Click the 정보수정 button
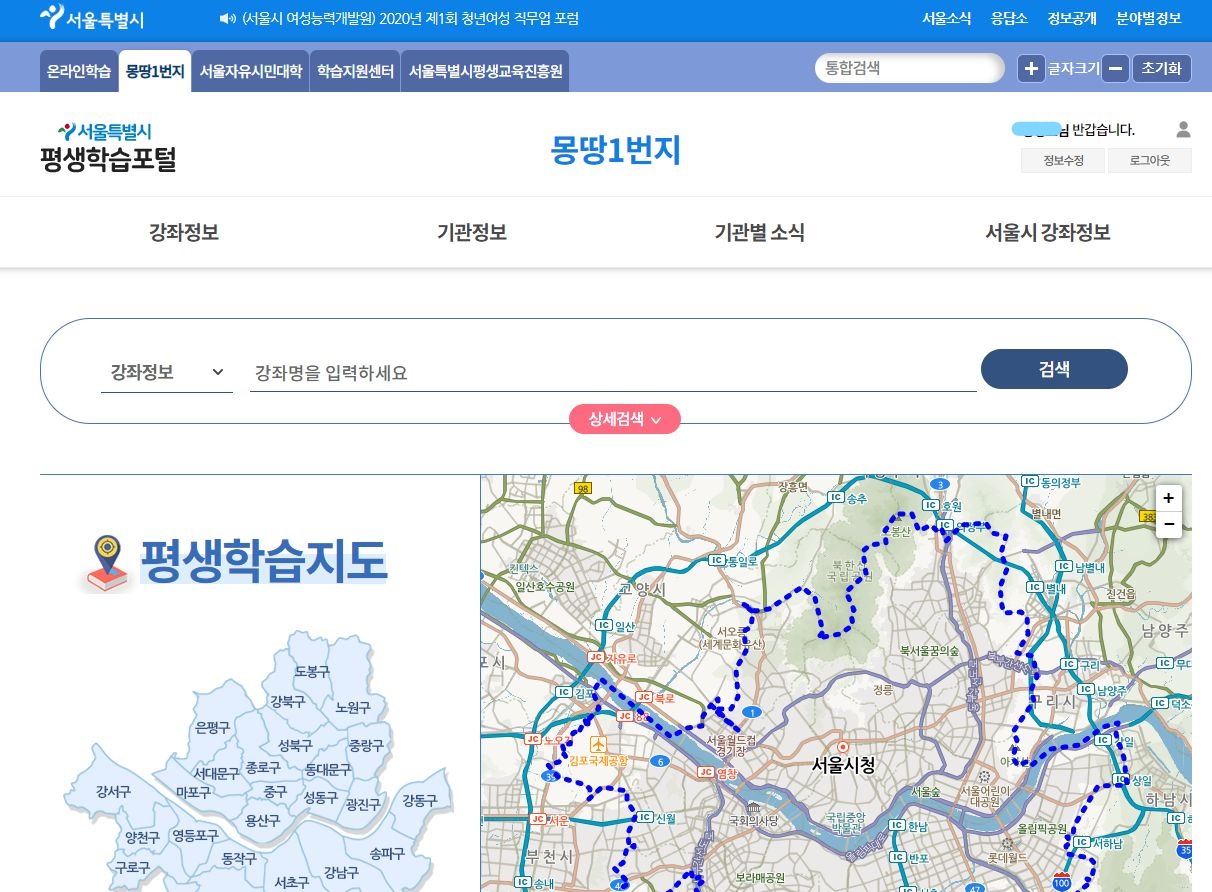 (x=1063, y=160)
